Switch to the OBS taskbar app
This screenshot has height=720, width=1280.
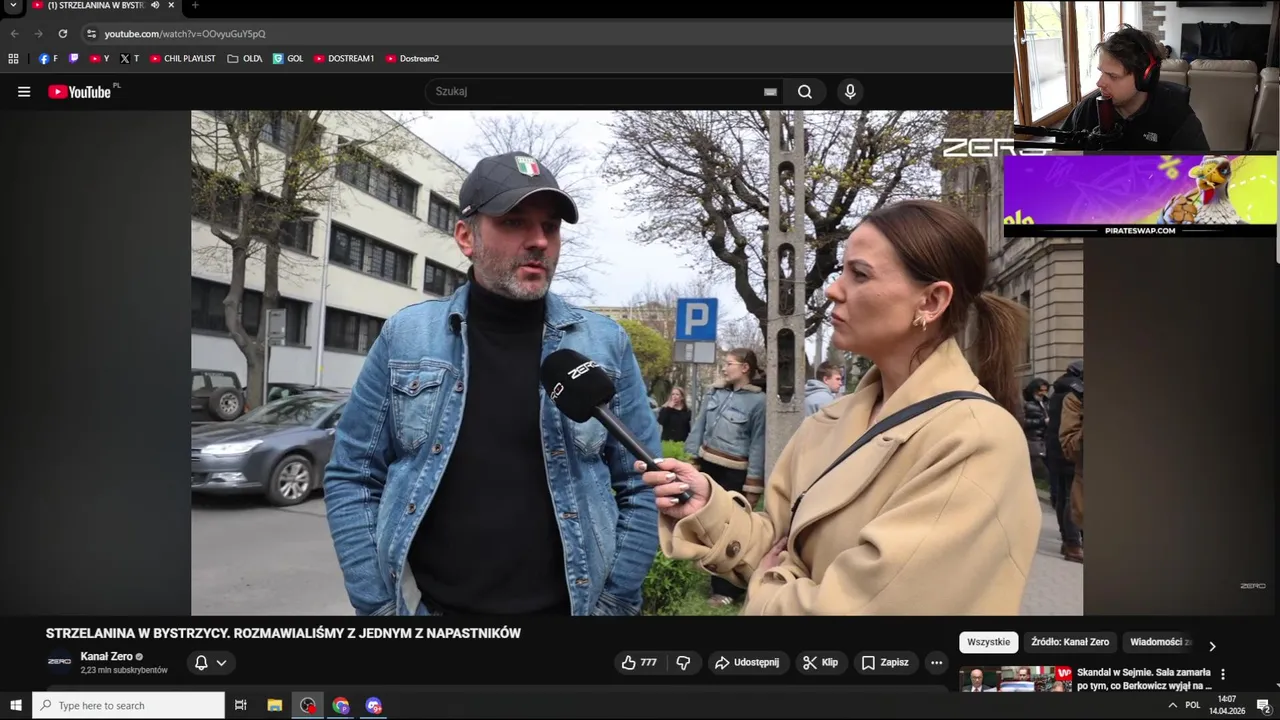coord(307,705)
